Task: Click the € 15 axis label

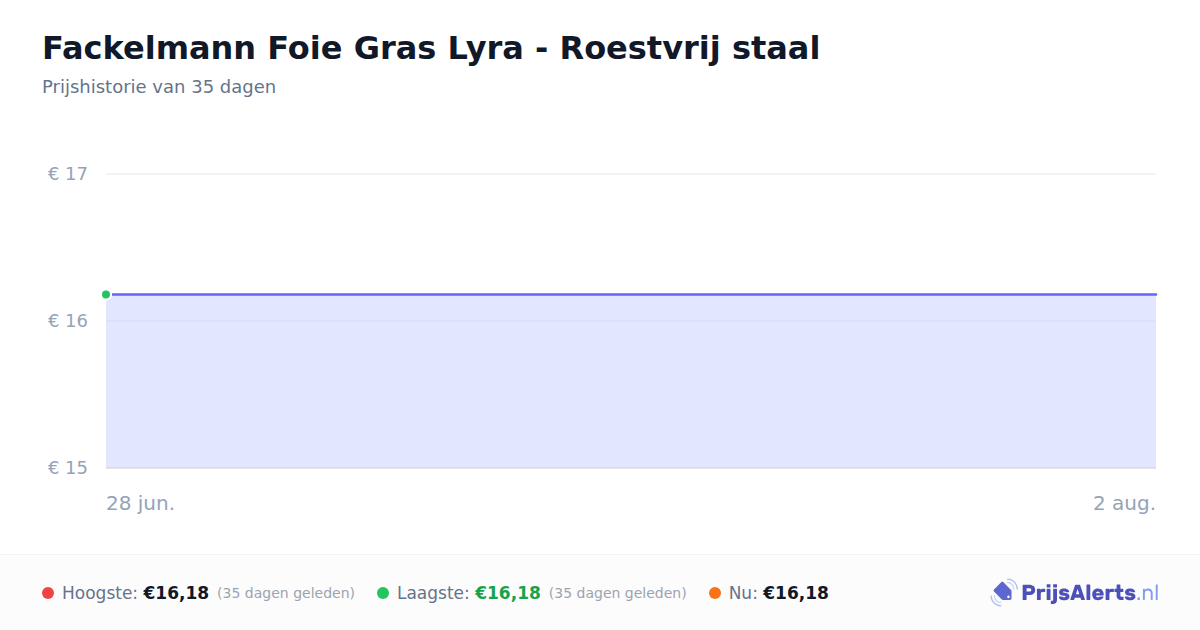Action: tap(68, 468)
